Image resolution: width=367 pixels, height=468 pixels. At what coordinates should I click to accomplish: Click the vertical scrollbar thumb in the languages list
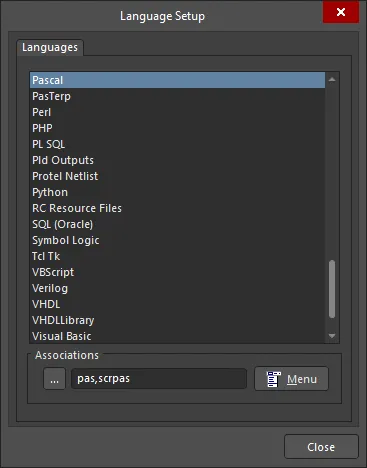(332, 289)
